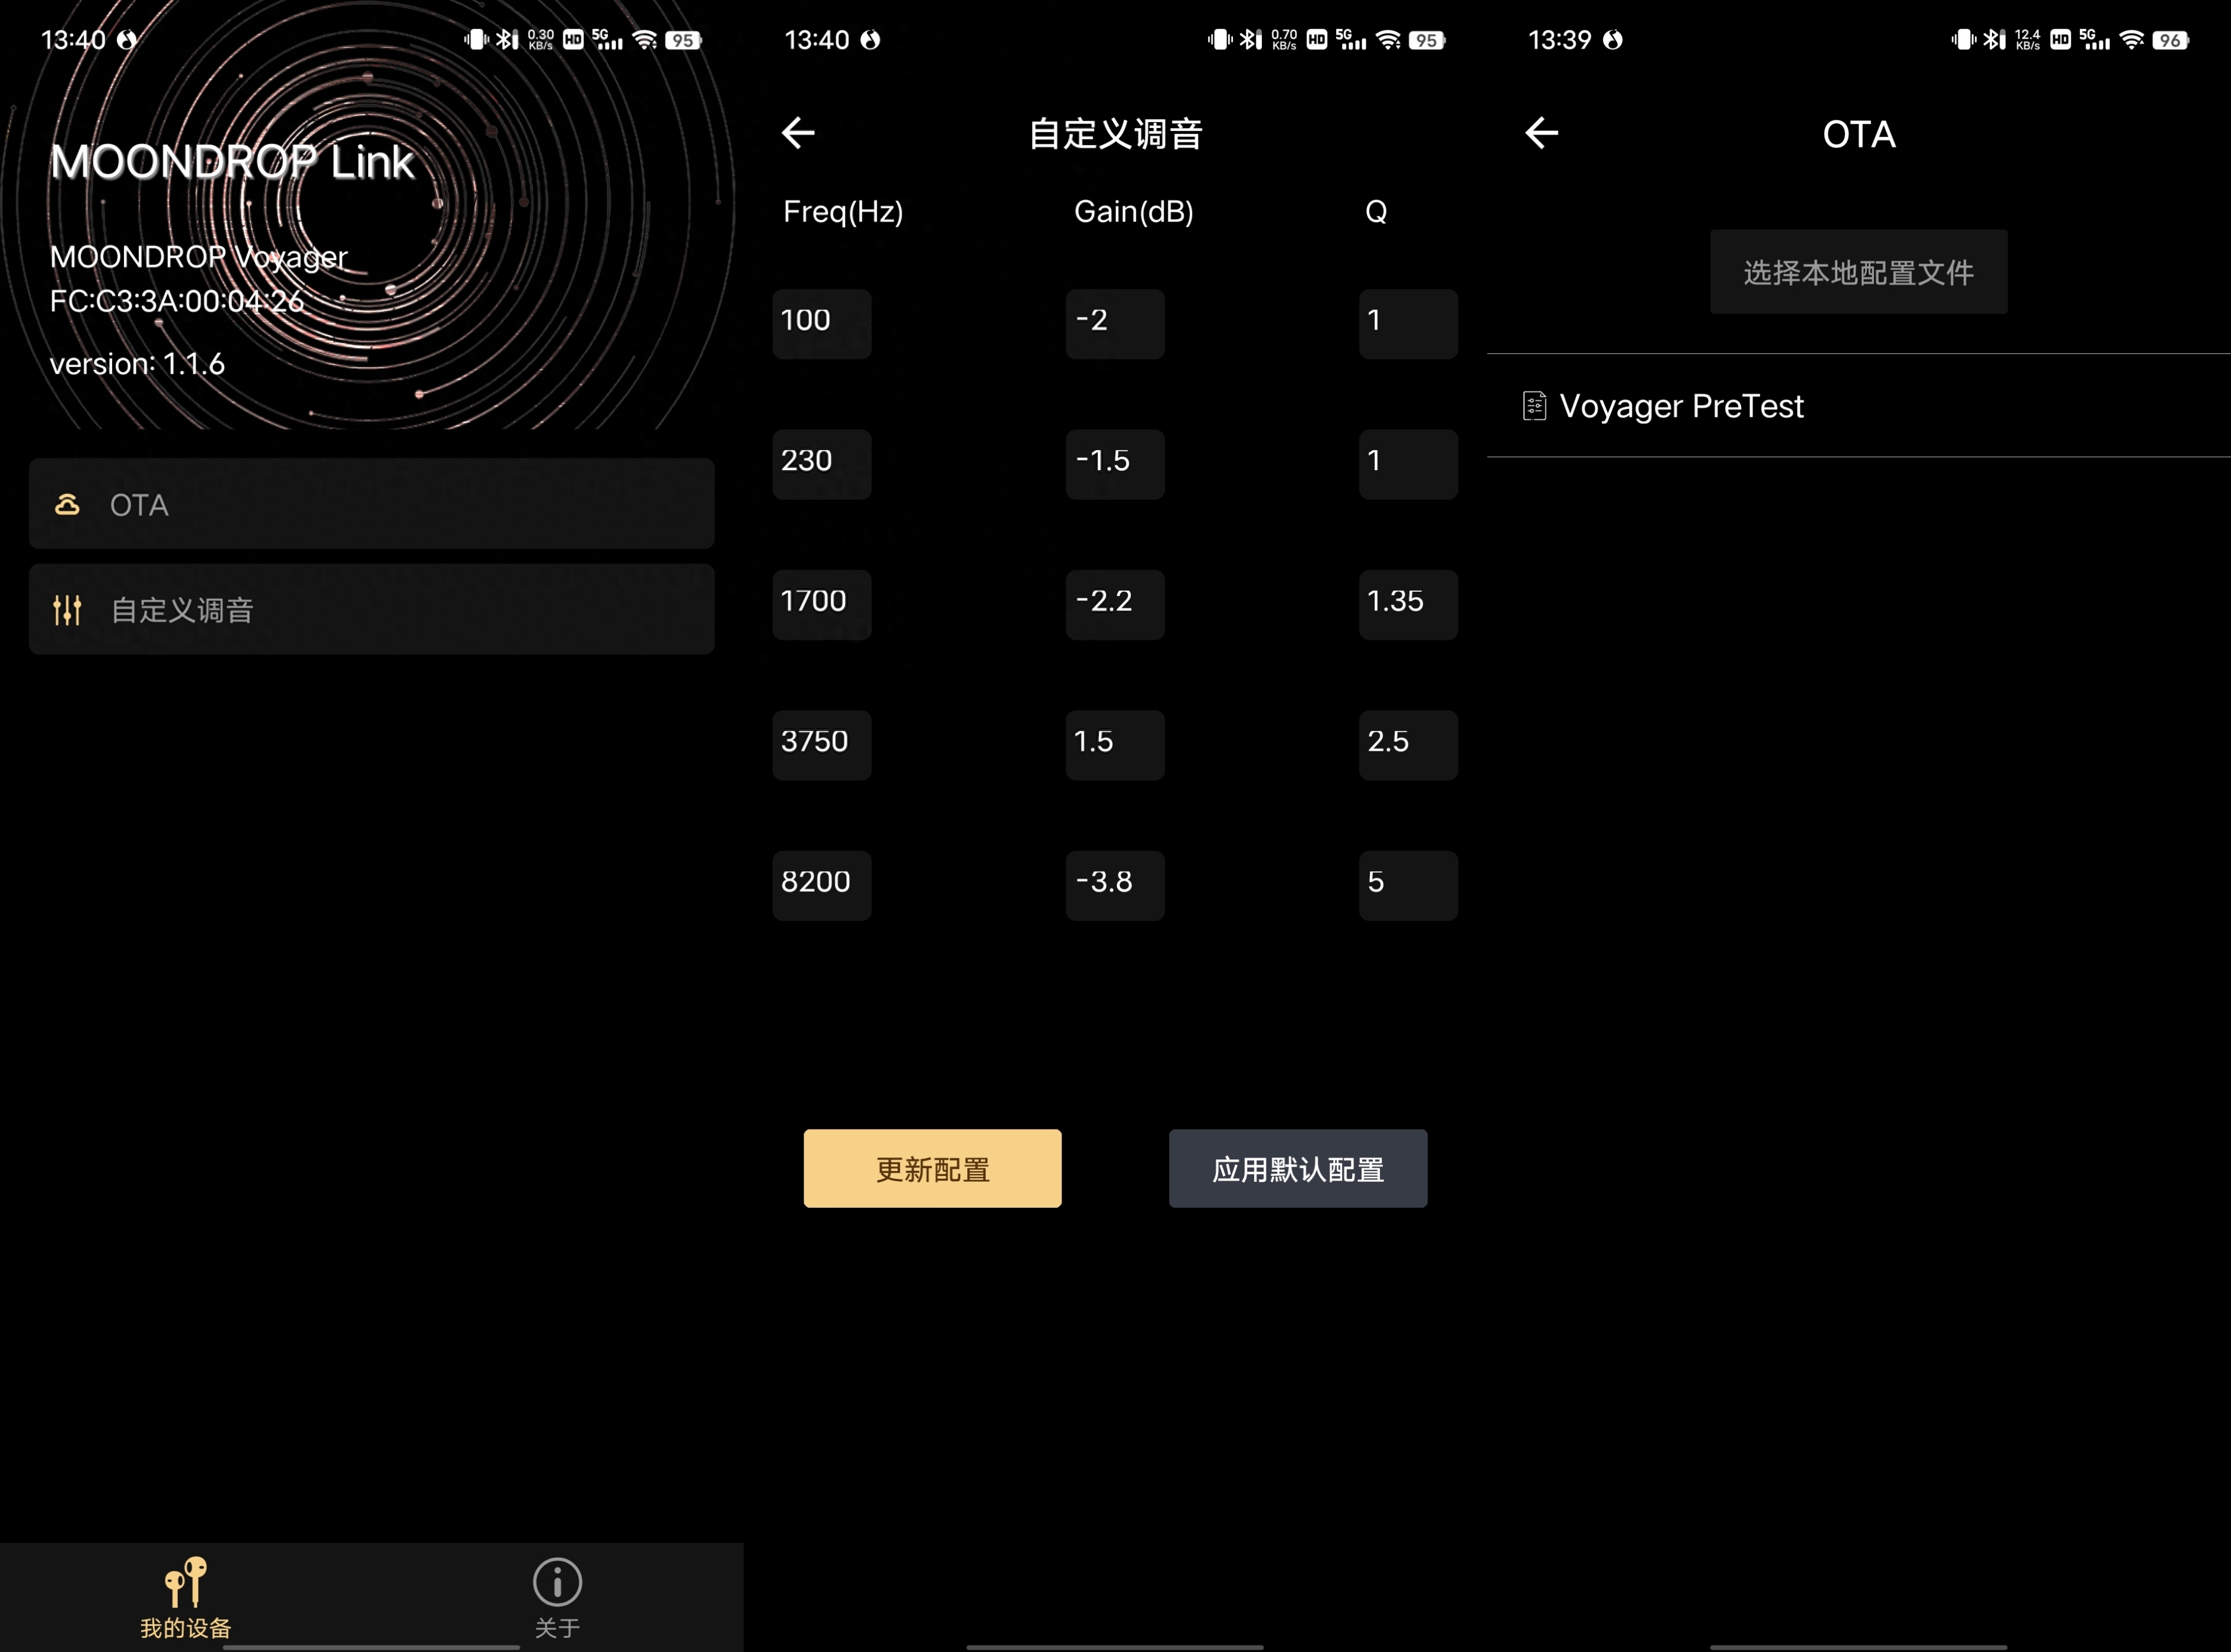Edit the -3.8 gain field
Viewport: 2231px width, 1652px height.
click(x=1115, y=886)
